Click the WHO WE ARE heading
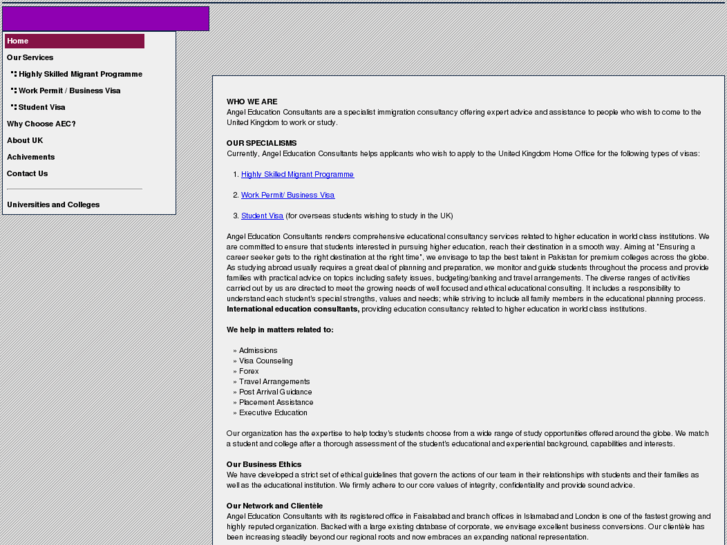727x545 pixels. [x=252, y=102]
